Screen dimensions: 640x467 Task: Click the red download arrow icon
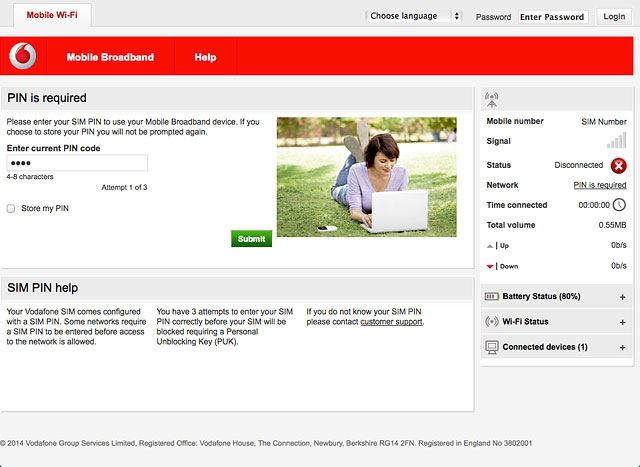tap(490, 267)
